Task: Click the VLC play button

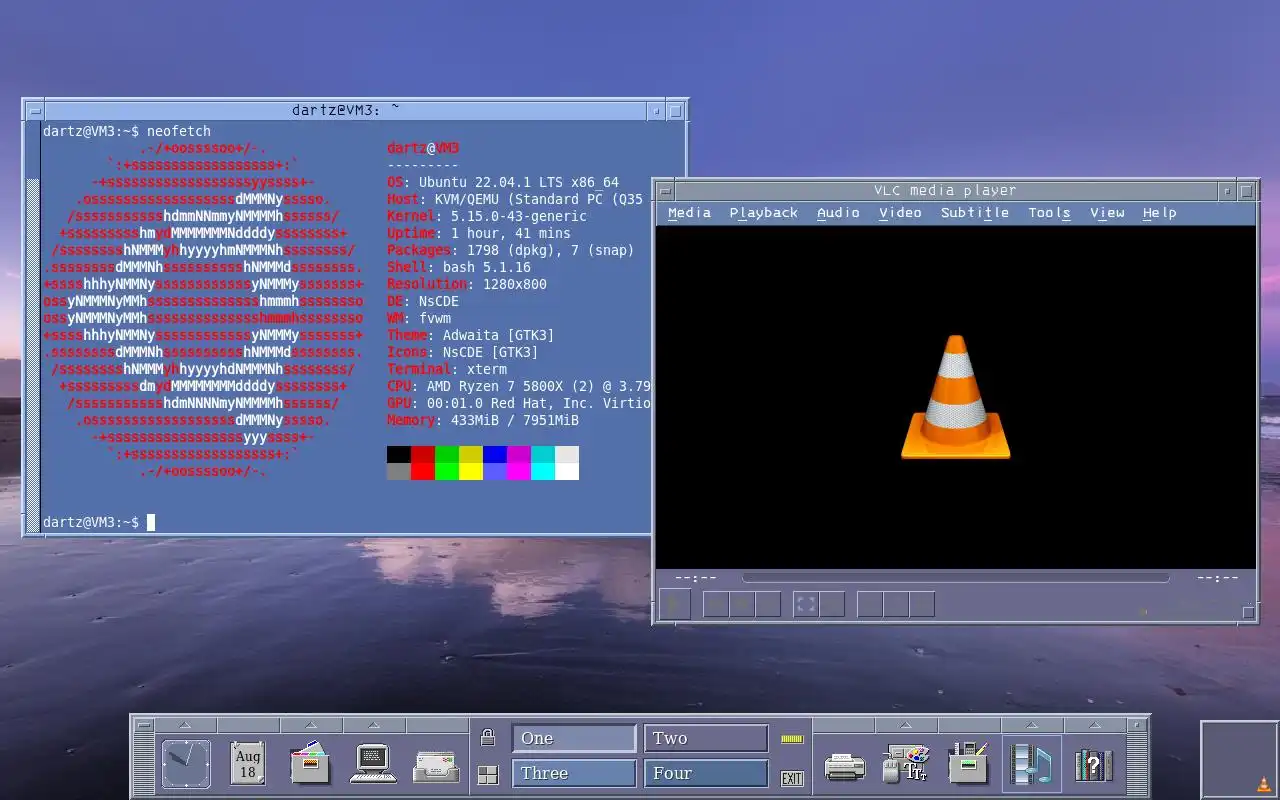Action: [674, 604]
